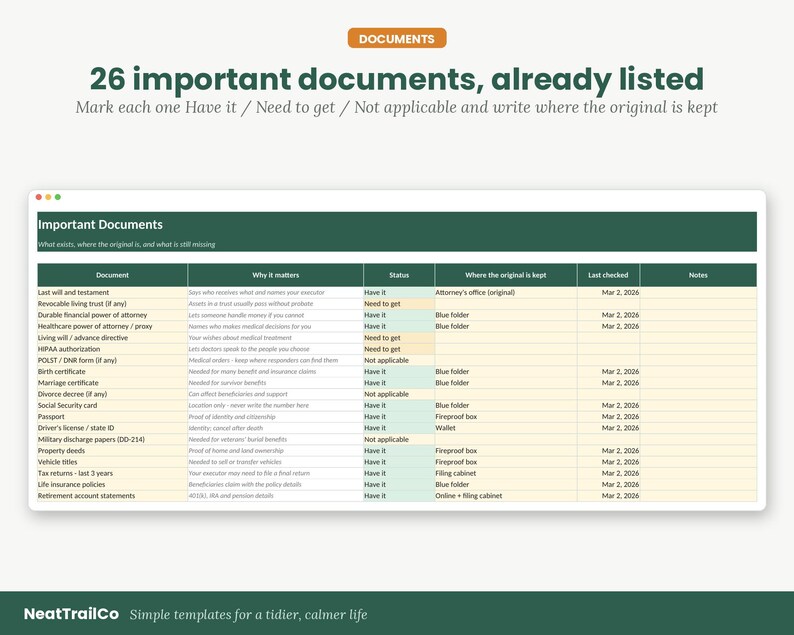The width and height of the screenshot is (794, 635).
Task: Open the Status cell for Last will and testament
Action: 399,293
